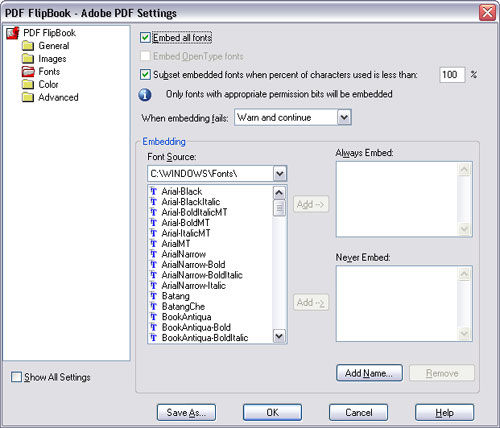The height and width of the screenshot is (428, 500).
Task: Click the Add Name... button
Action: coord(369,373)
